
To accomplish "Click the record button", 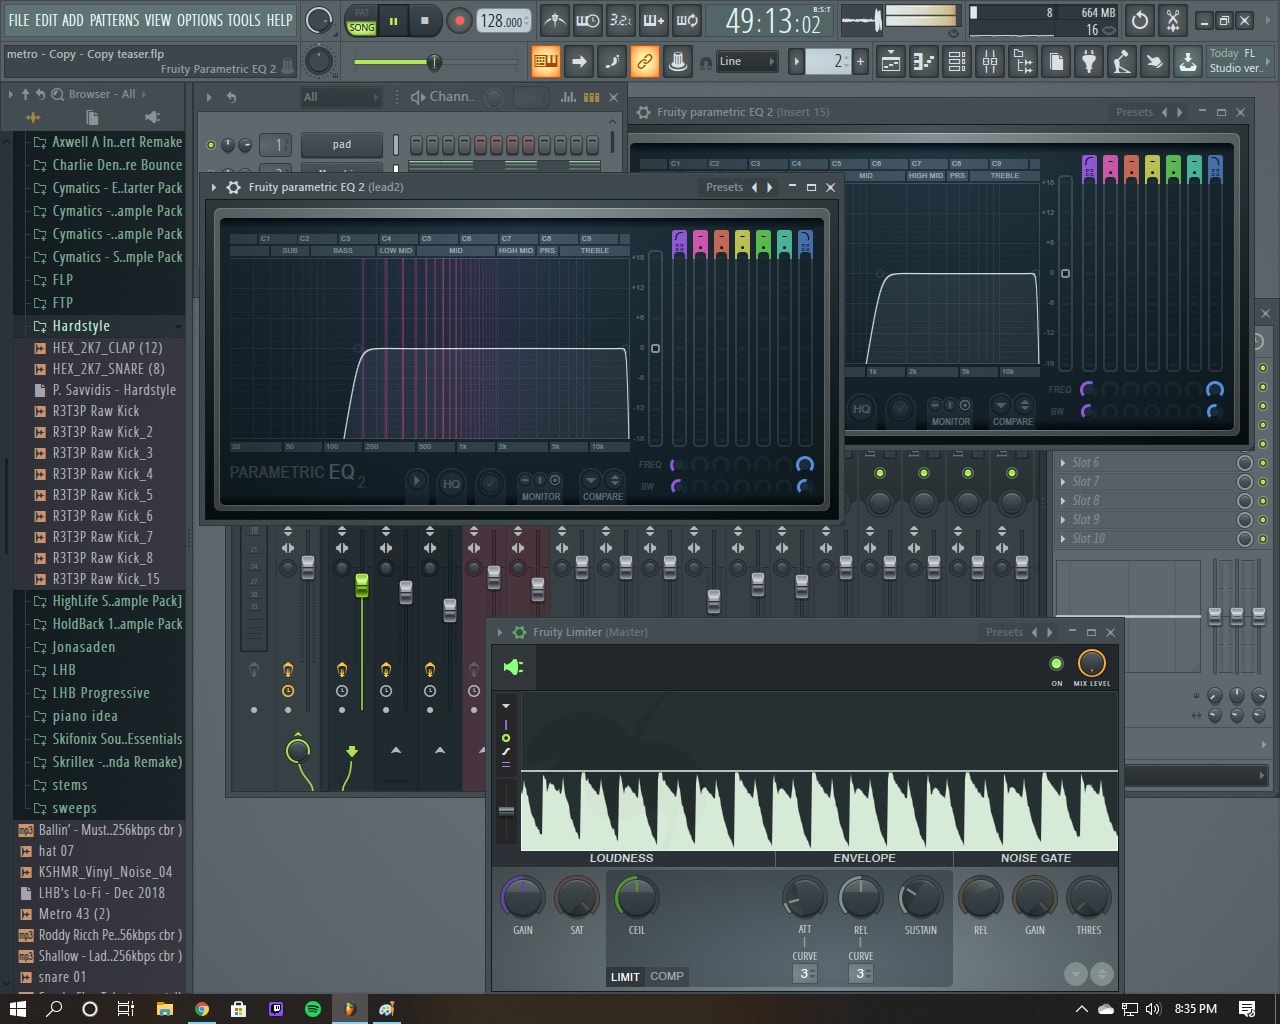I will point(459,20).
